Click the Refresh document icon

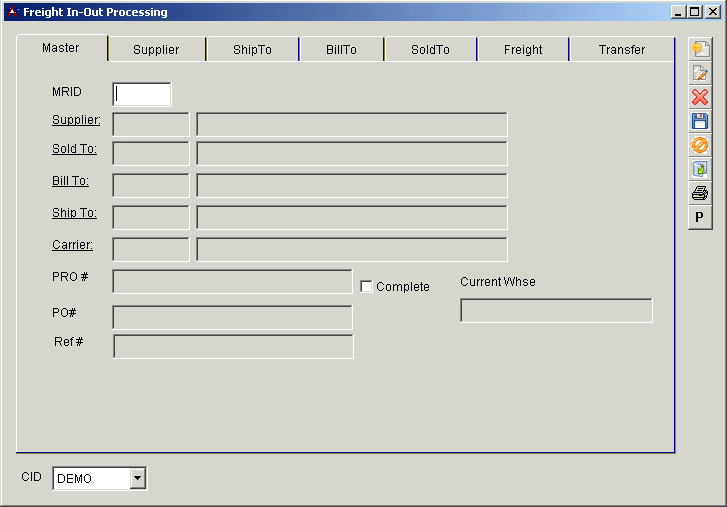[x=700, y=169]
